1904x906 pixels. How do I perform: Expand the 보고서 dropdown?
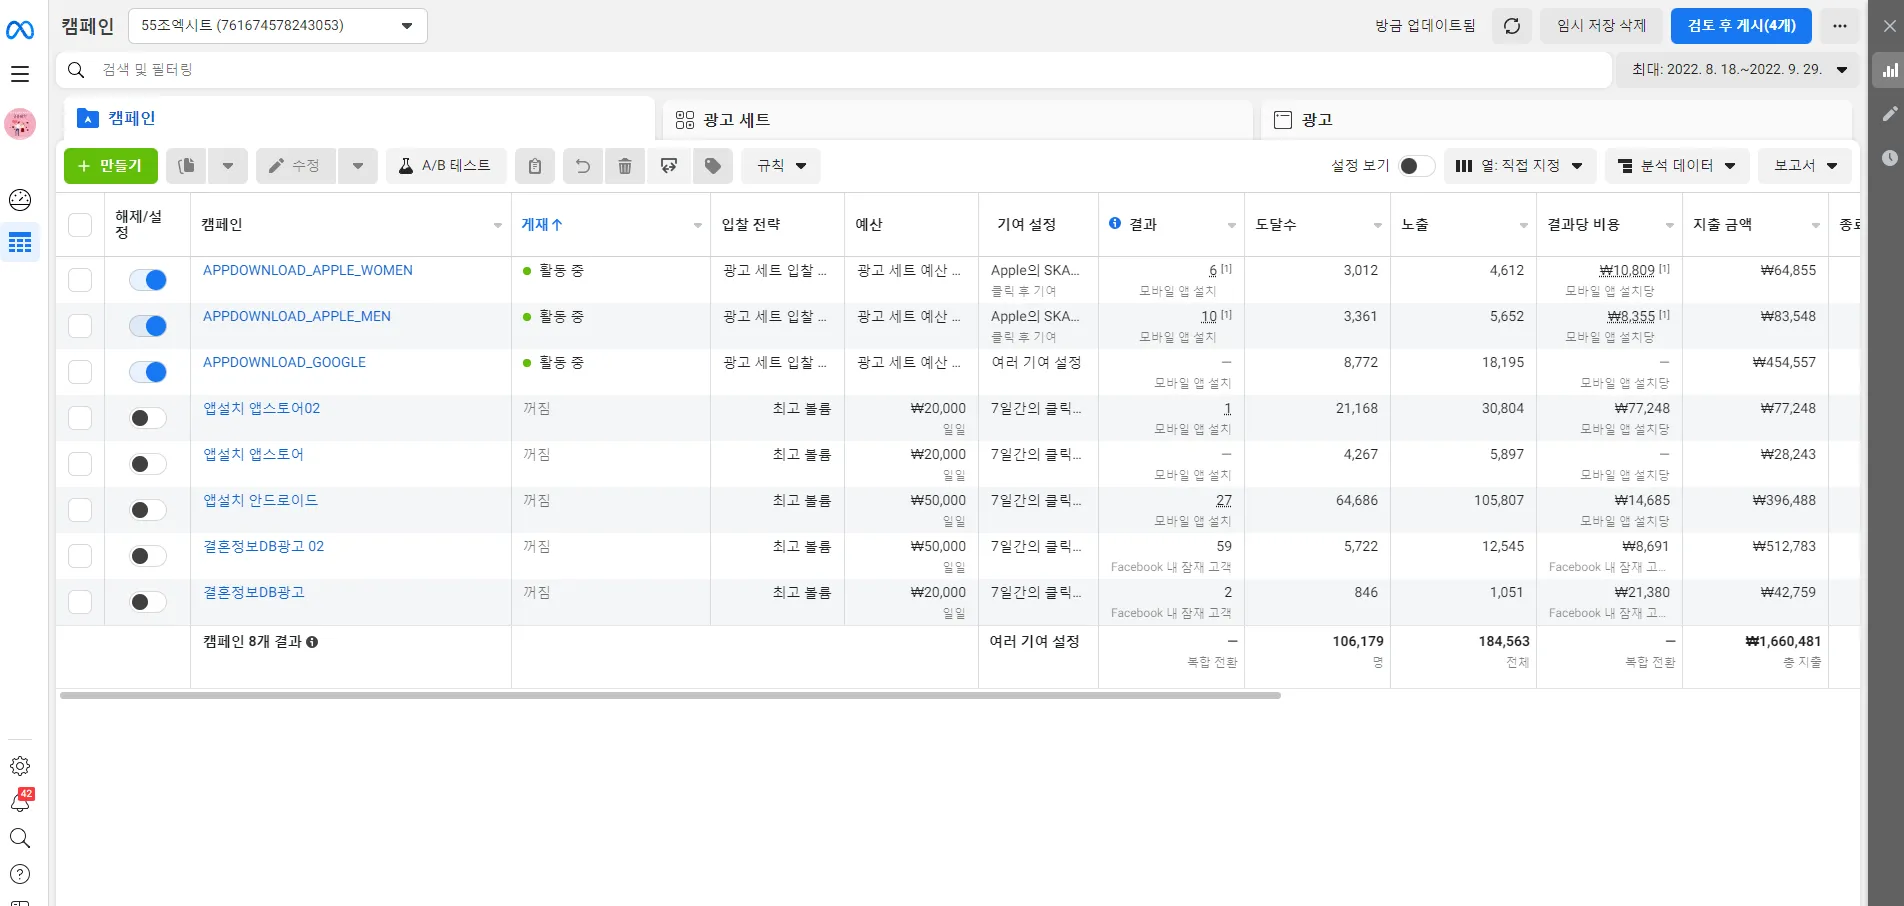point(1803,166)
